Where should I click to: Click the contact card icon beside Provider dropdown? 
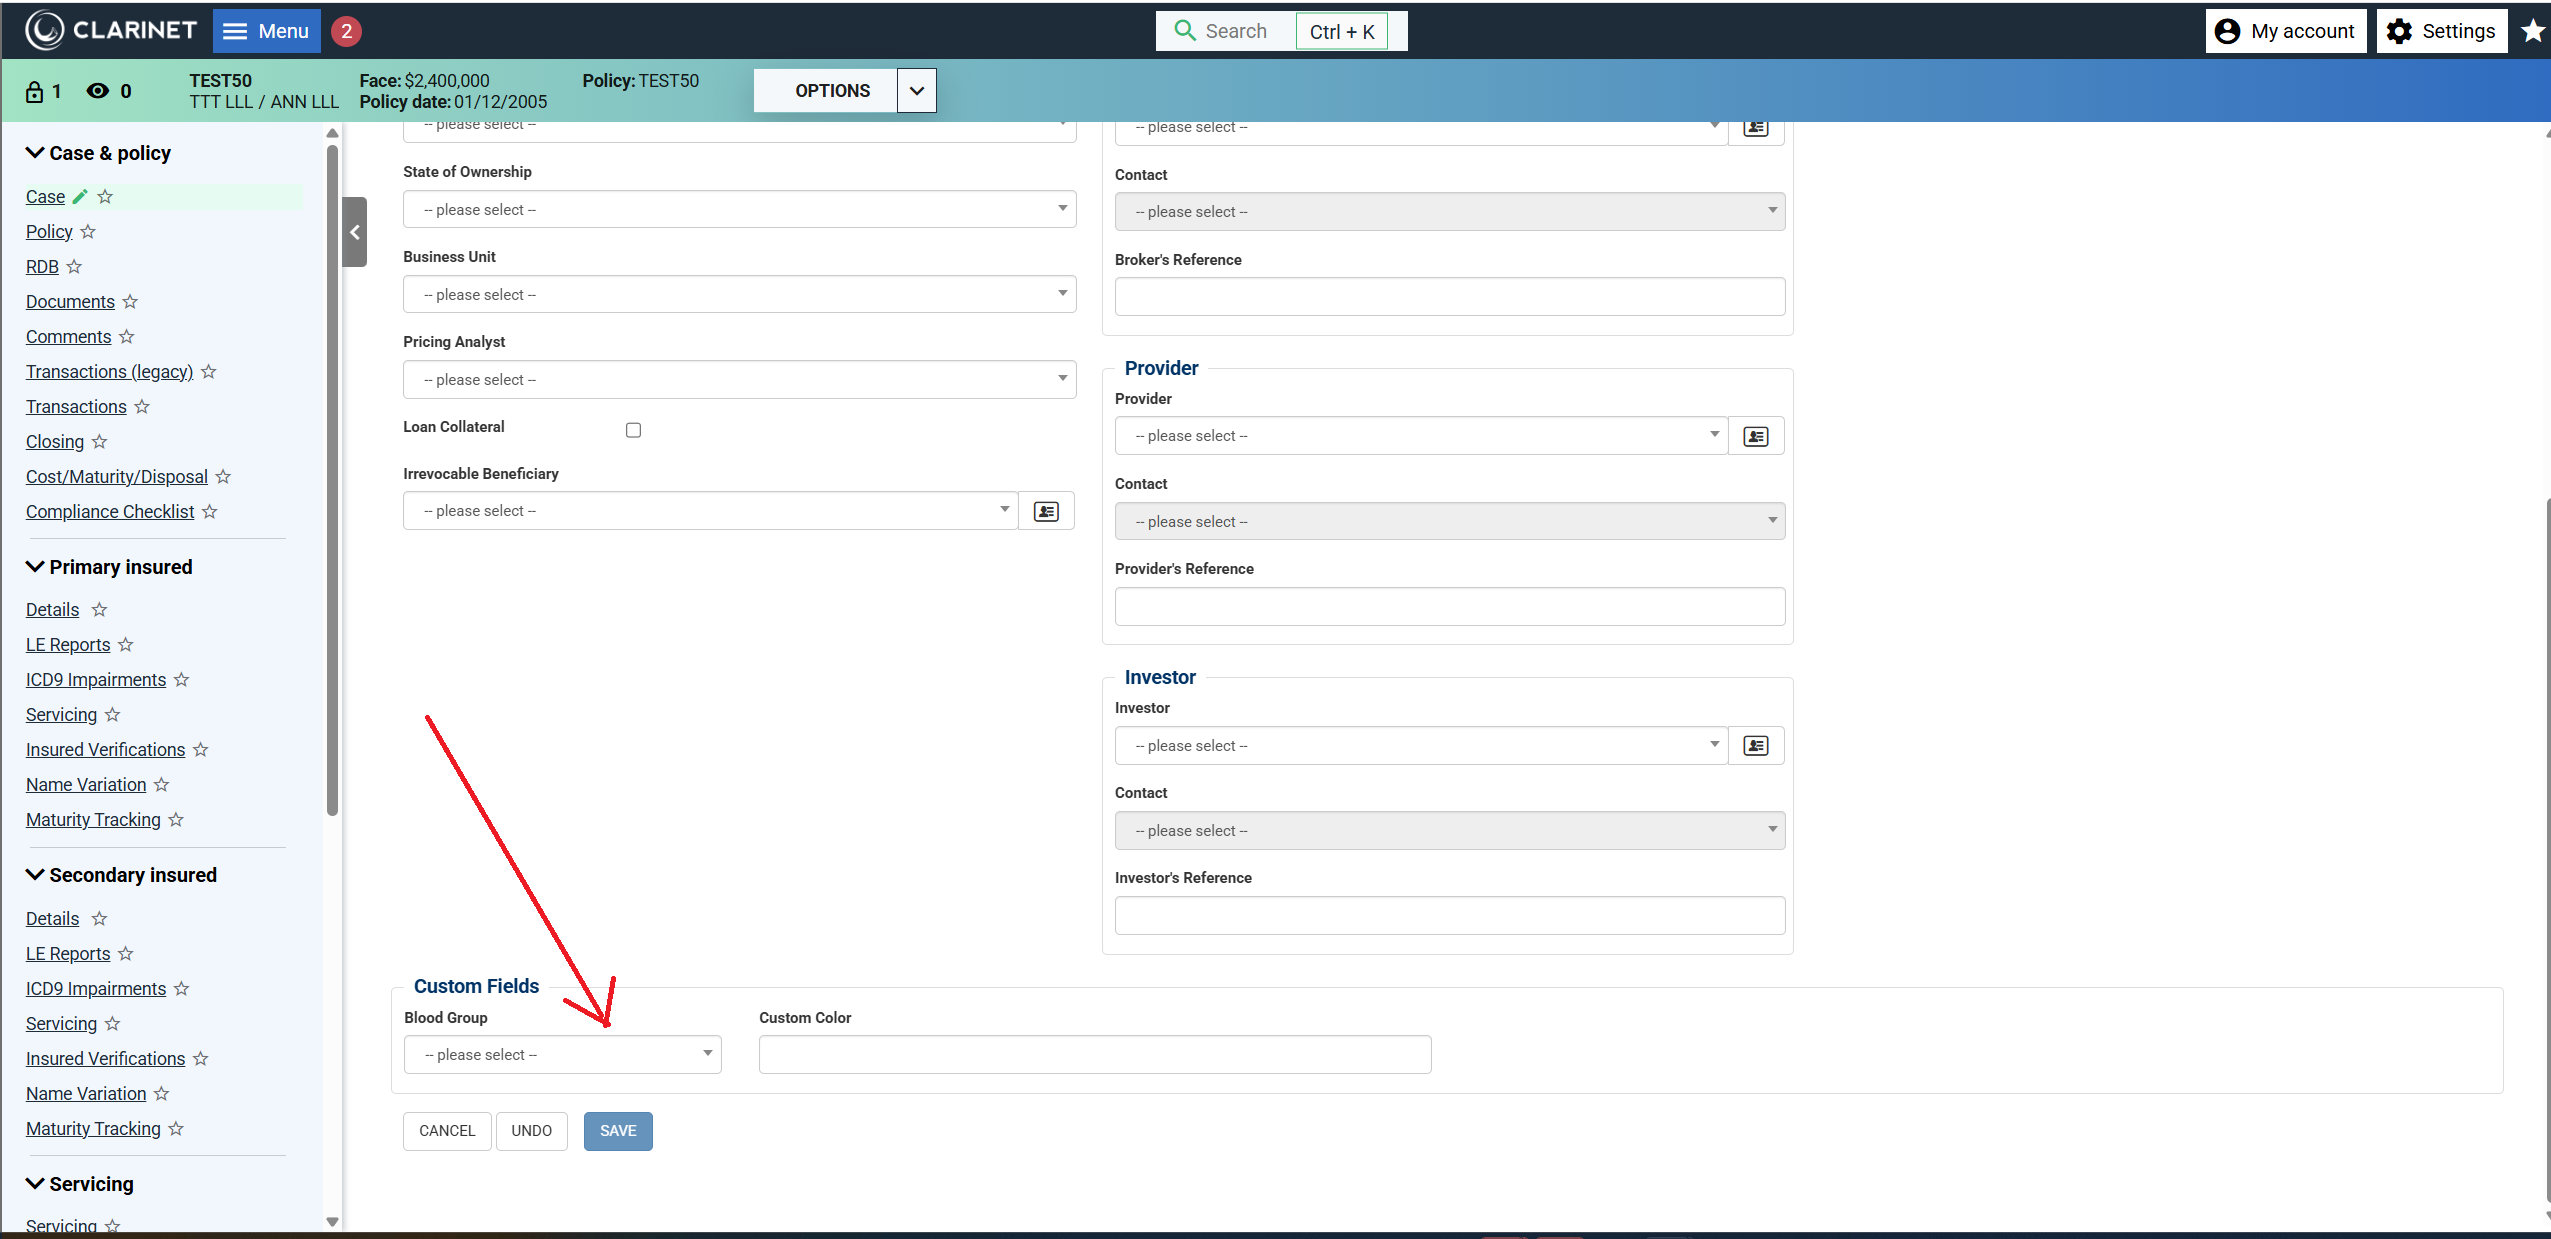click(x=1755, y=436)
